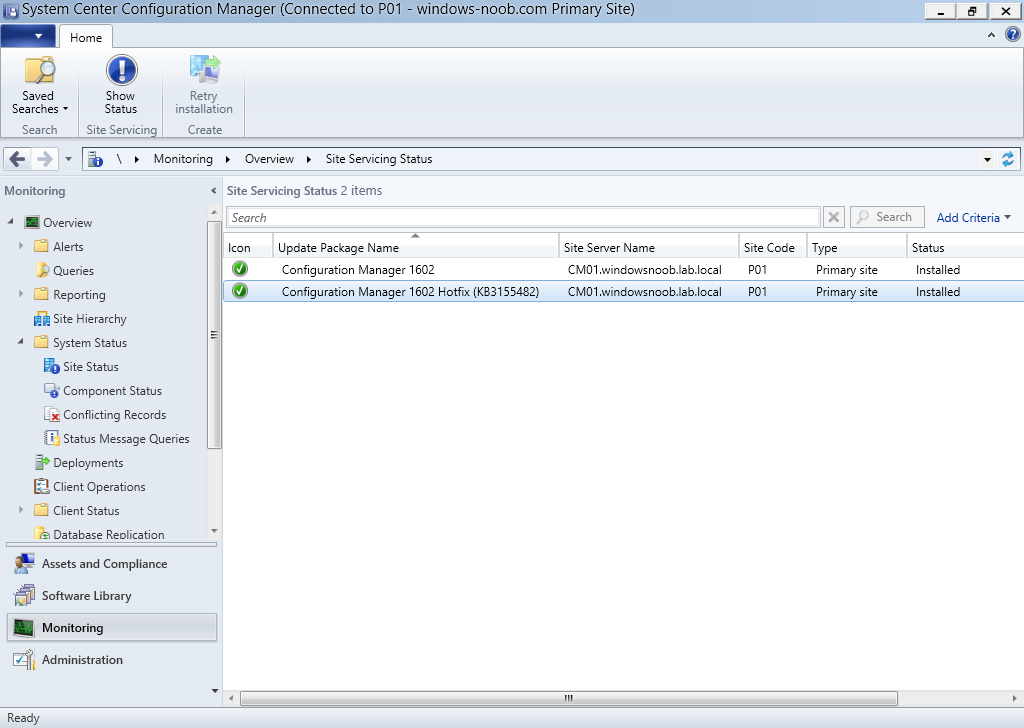This screenshot has width=1024, height=728.
Task: Open the Add Criteria dropdown
Action: point(973,217)
